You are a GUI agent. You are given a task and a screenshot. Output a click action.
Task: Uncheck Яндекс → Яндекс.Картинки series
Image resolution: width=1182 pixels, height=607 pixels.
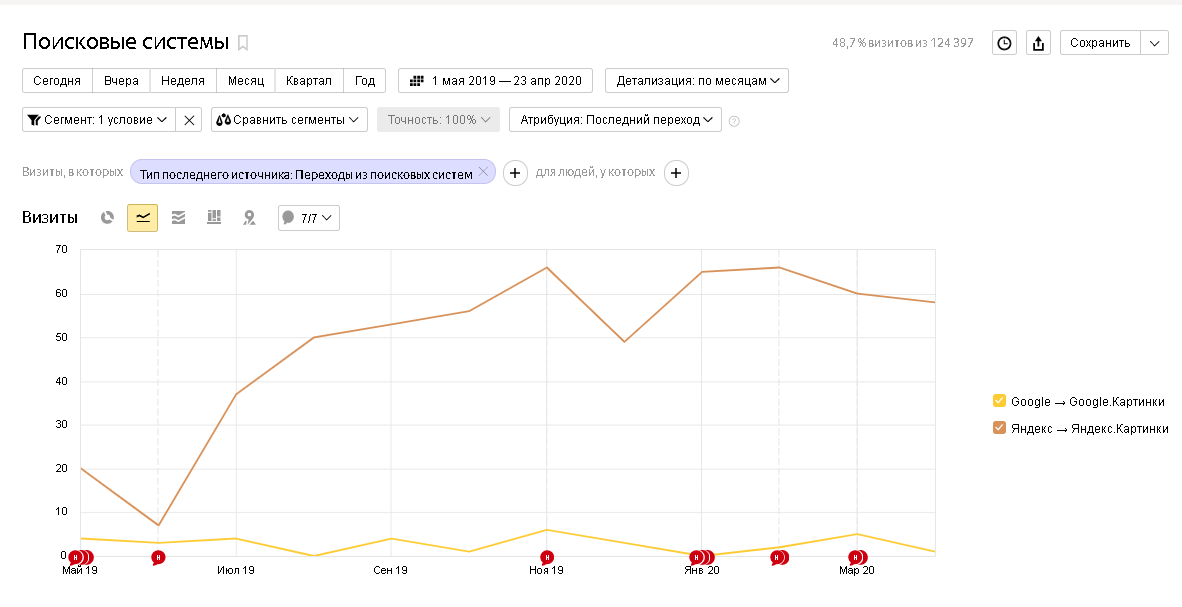(x=999, y=428)
